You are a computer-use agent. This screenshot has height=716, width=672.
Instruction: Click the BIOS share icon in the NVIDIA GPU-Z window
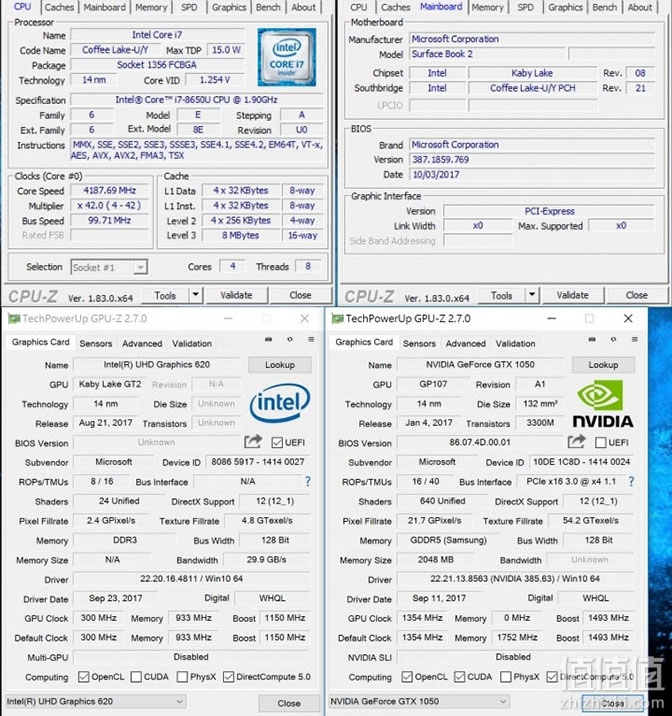pyautogui.click(x=577, y=442)
